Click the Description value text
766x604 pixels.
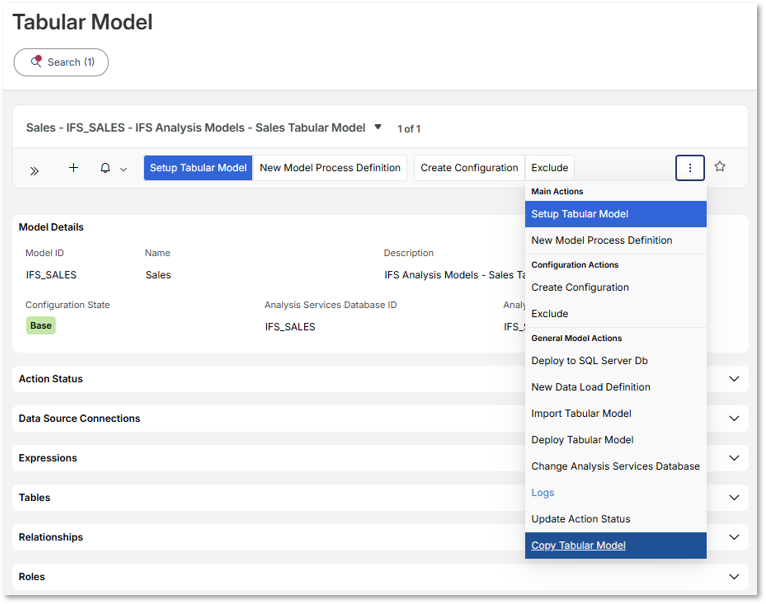point(454,275)
